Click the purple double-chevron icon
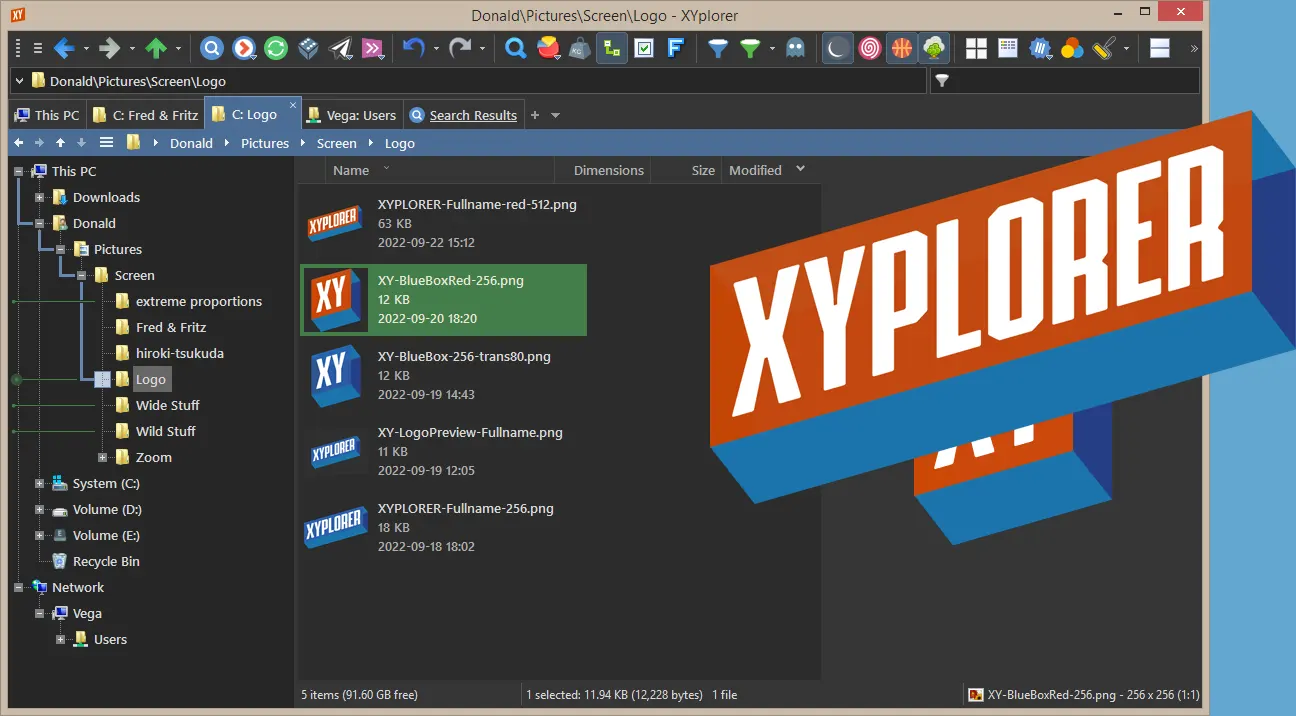 click(x=372, y=48)
